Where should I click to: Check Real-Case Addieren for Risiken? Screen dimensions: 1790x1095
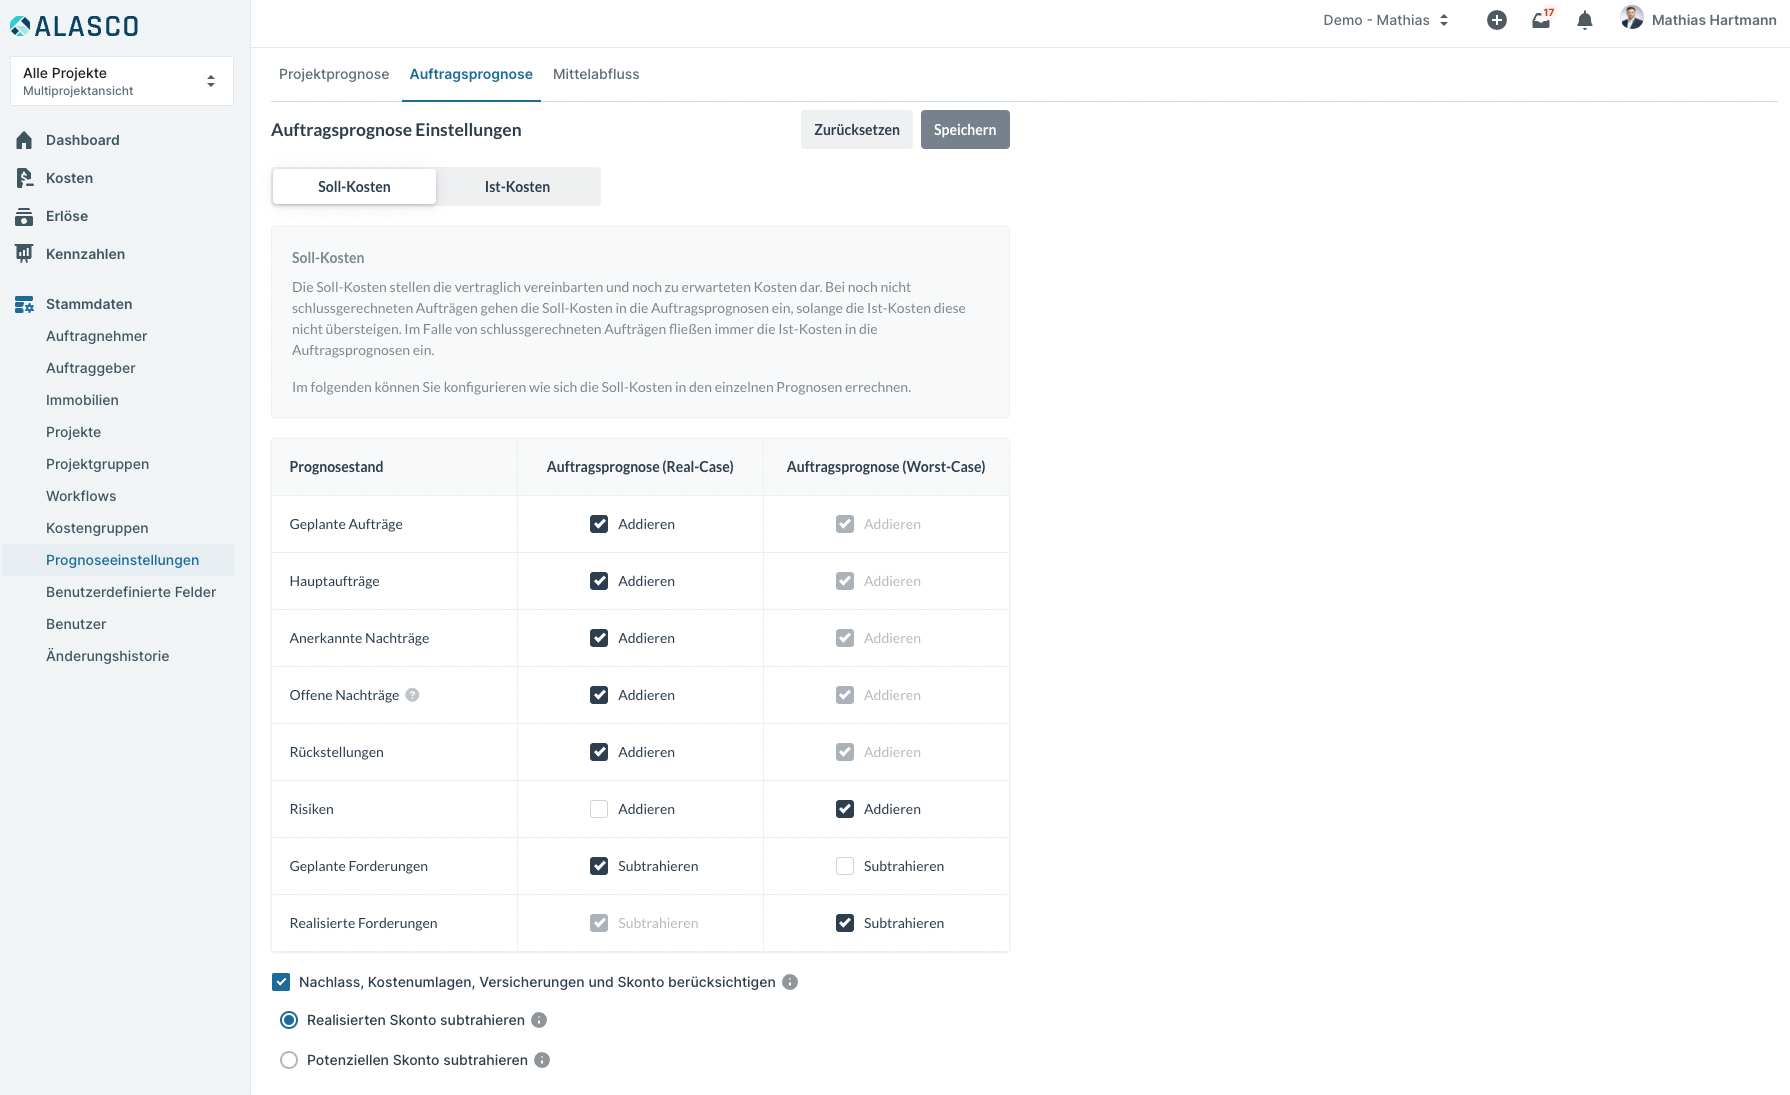tap(599, 809)
